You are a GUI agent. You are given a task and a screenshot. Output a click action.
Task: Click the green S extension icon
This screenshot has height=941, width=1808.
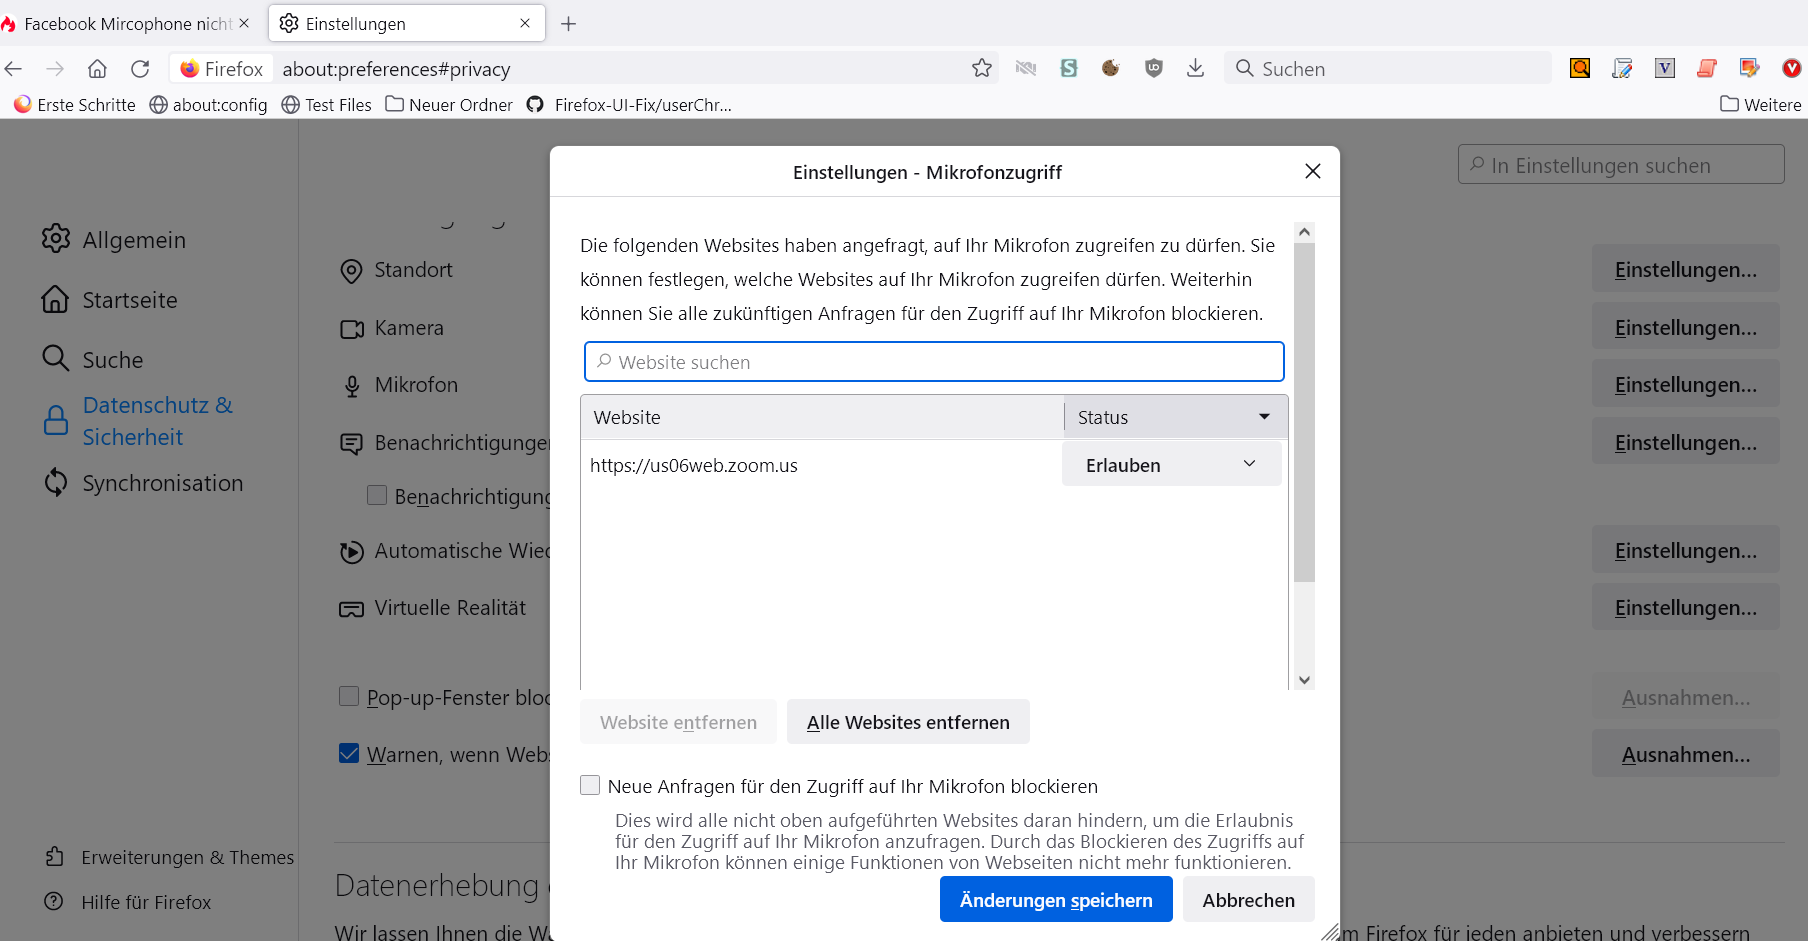[x=1069, y=68]
